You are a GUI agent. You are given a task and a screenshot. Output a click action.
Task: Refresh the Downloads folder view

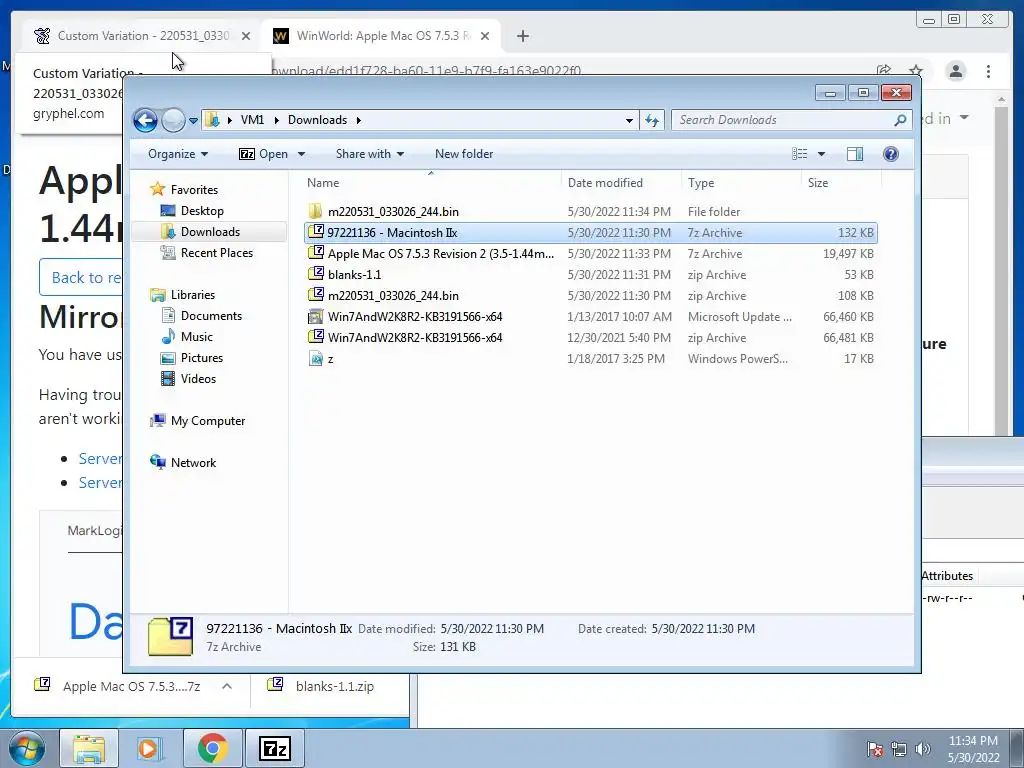[652, 120]
